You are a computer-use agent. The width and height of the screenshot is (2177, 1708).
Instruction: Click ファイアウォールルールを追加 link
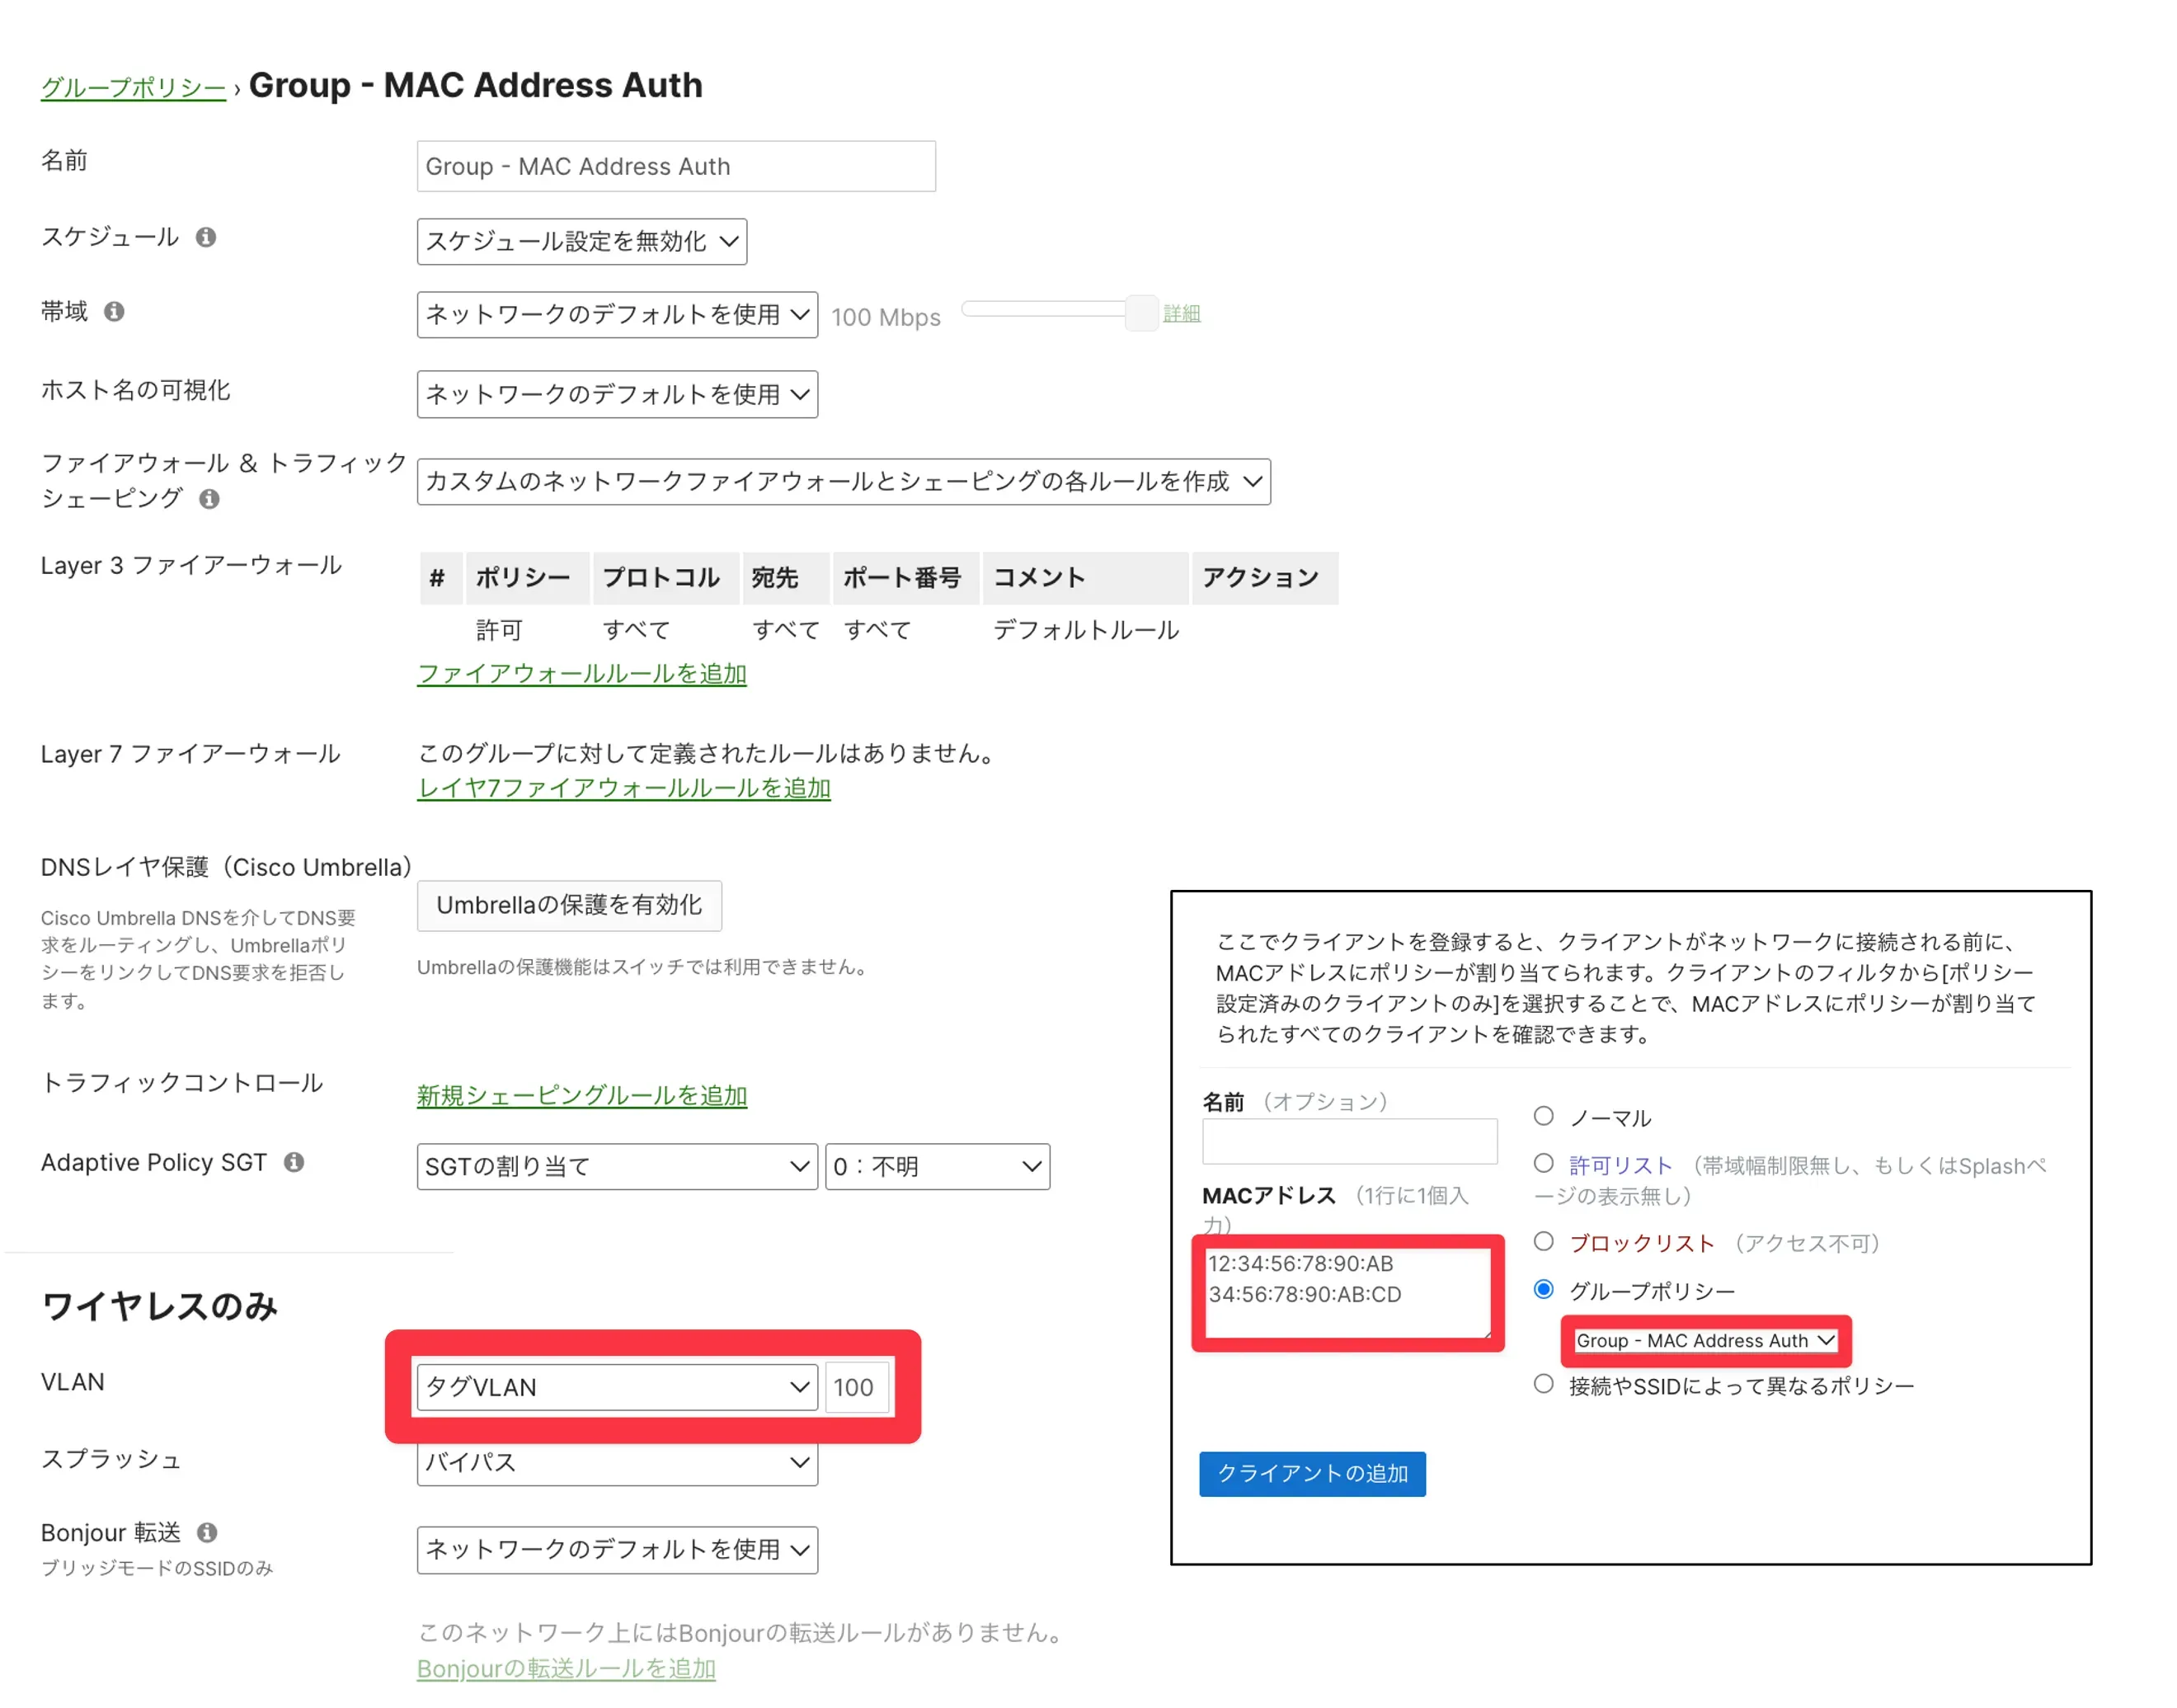582,674
